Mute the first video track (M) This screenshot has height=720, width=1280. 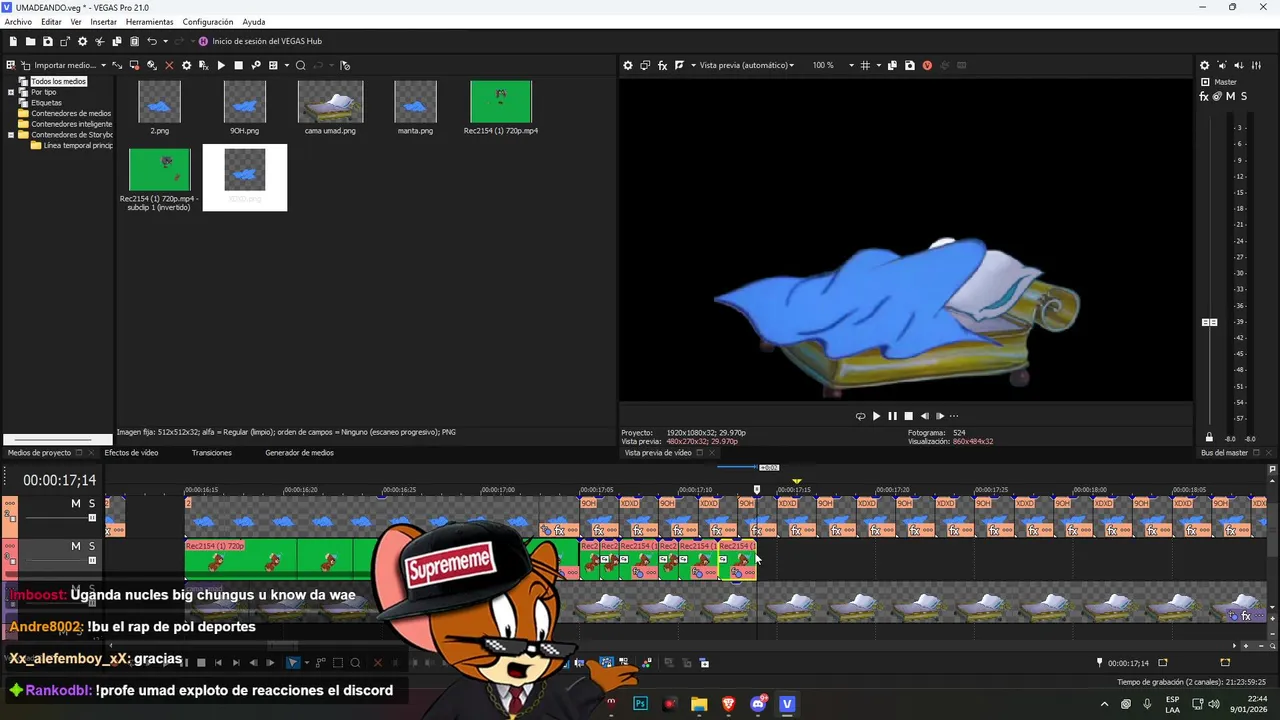pyautogui.click(x=75, y=503)
